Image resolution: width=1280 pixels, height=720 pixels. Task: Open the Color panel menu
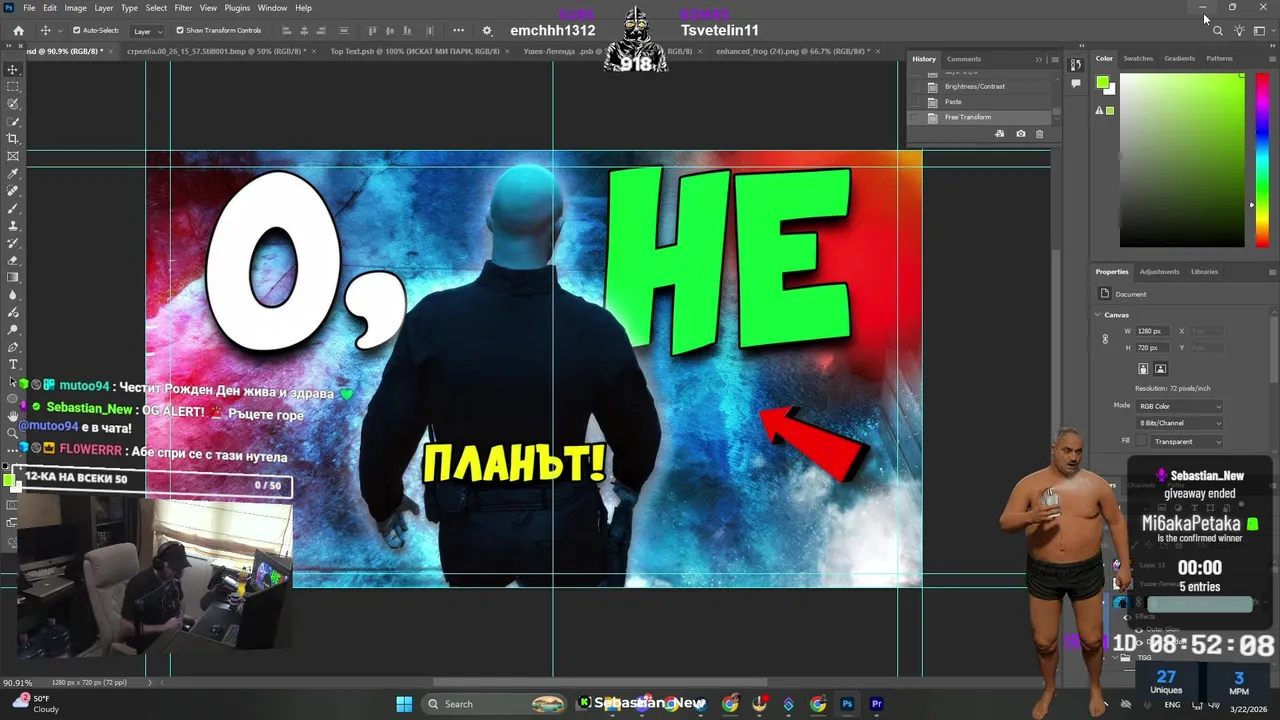1272,59
